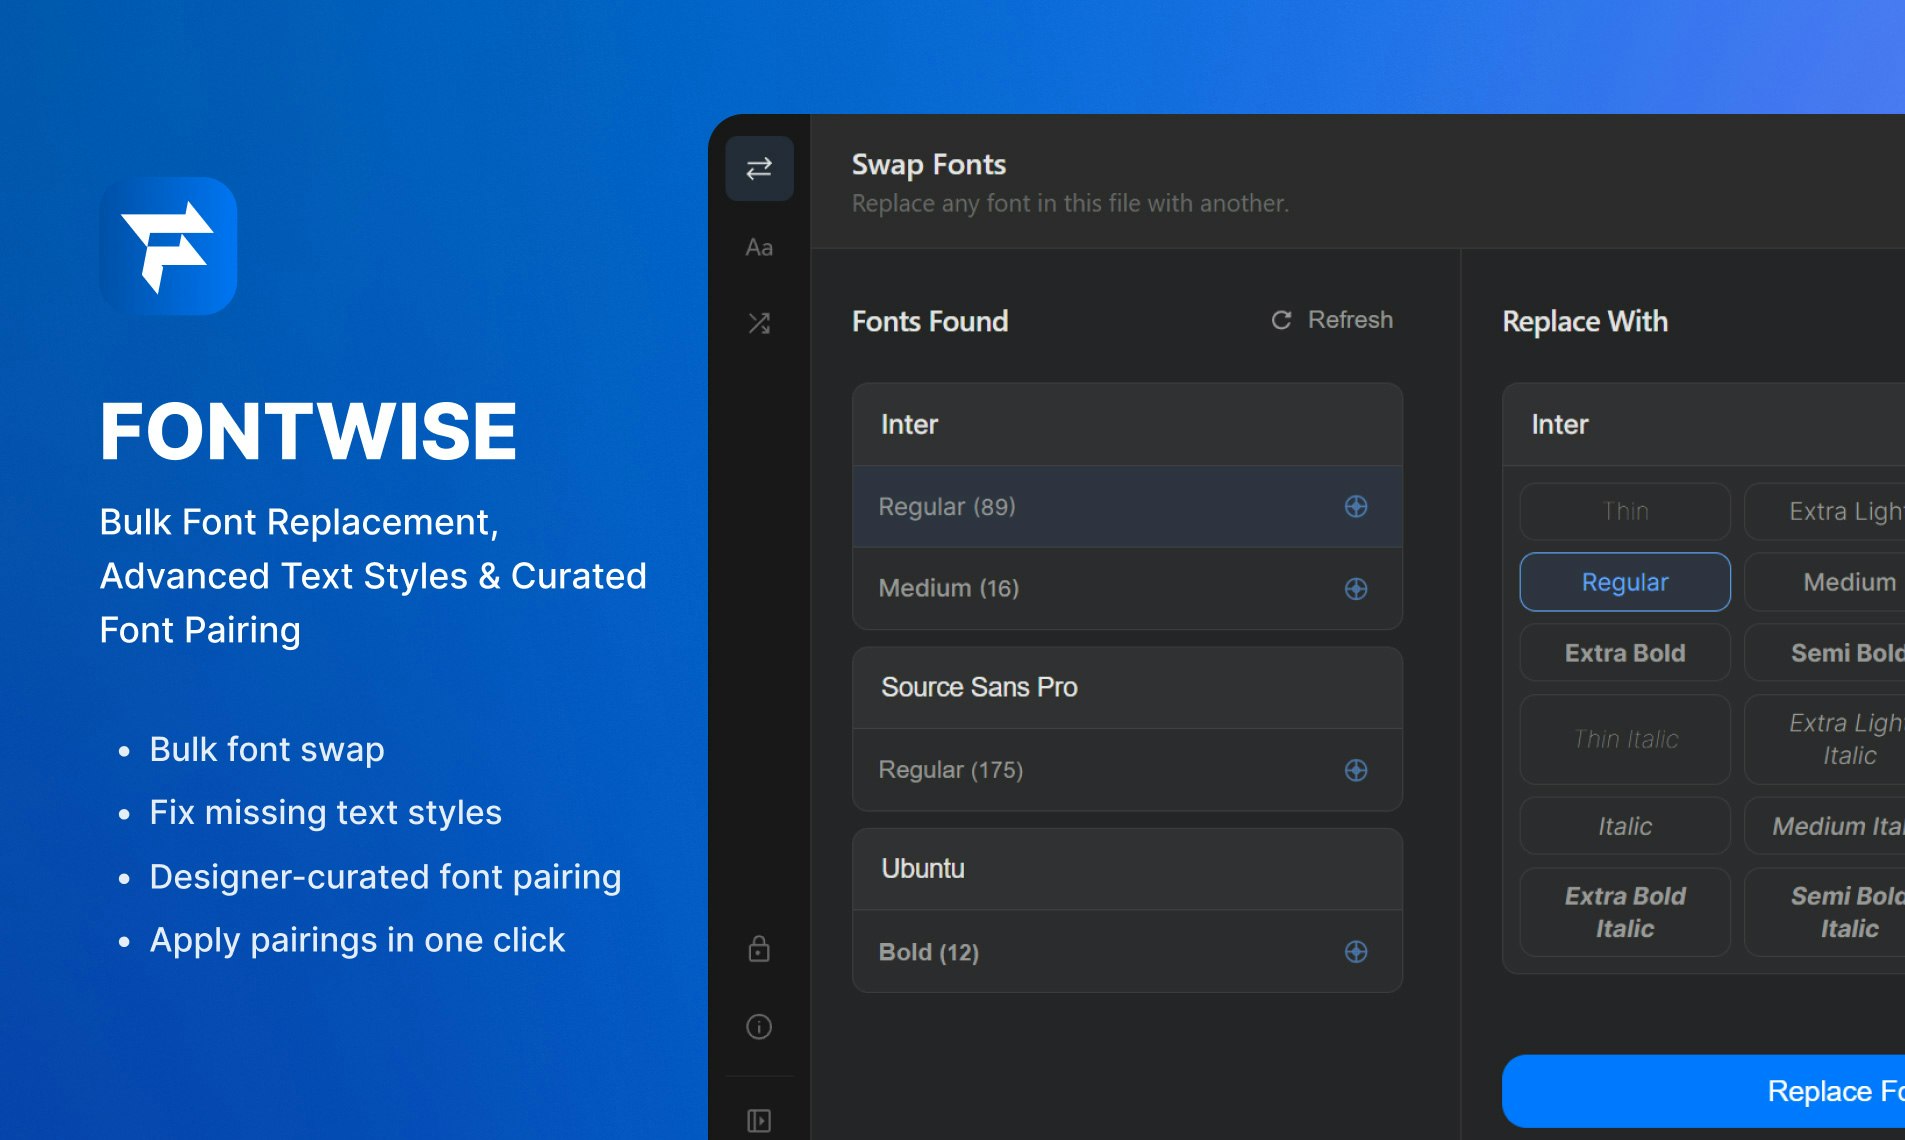Click the blue Replace Fonts button
Screen dimensions: 1905x1140
[x=1704, y=1091]
